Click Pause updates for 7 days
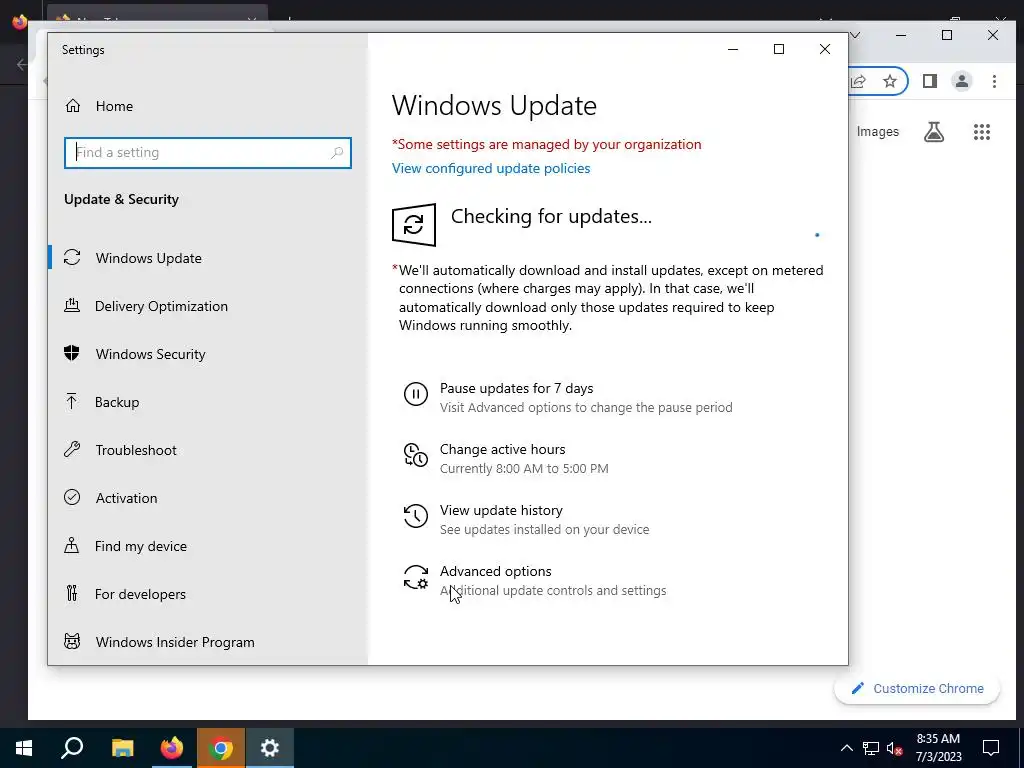 click(517, 388)
